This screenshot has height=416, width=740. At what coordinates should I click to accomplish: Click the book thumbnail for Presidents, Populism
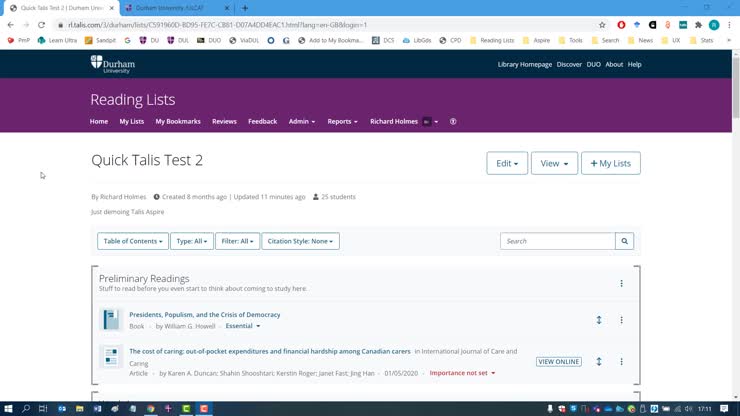tap(111, 320)
